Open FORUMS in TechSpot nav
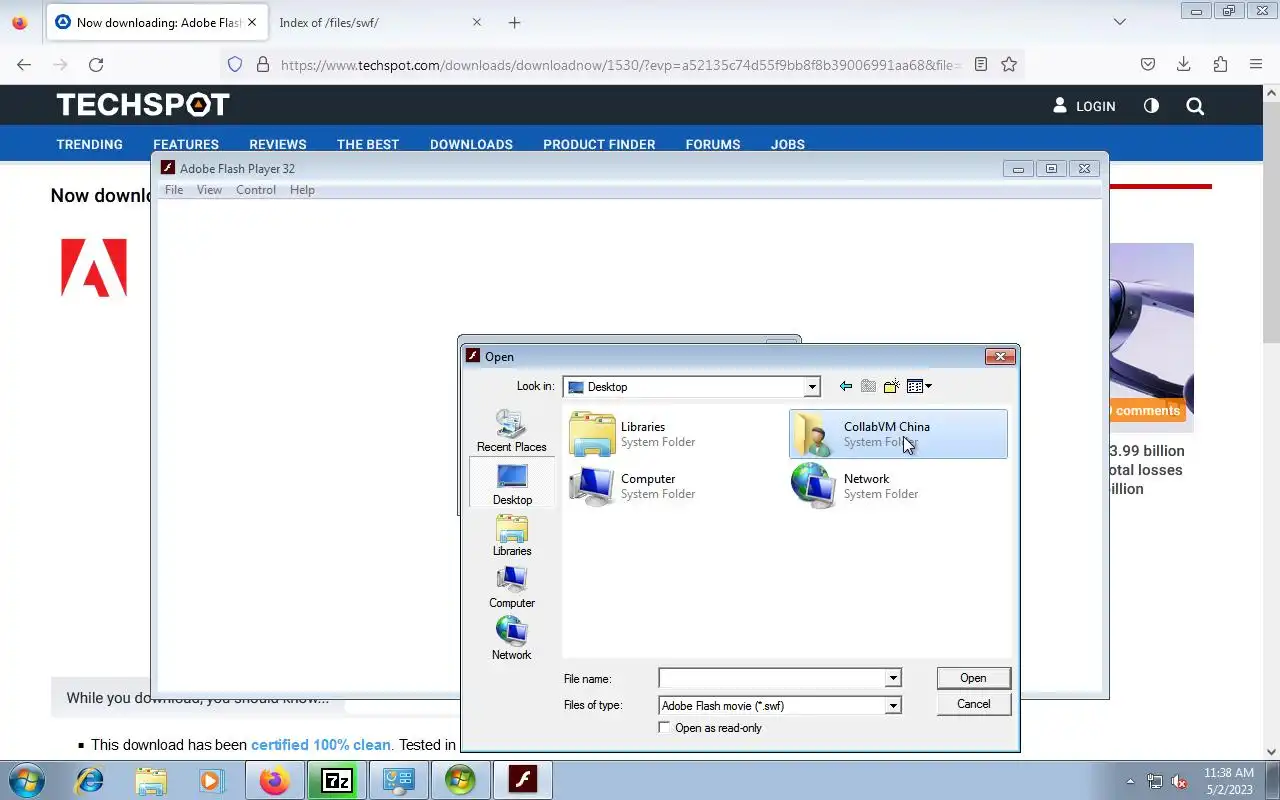Image resolution: width=1280 pixels, height=800 pixels. click(x=713, y=144)
